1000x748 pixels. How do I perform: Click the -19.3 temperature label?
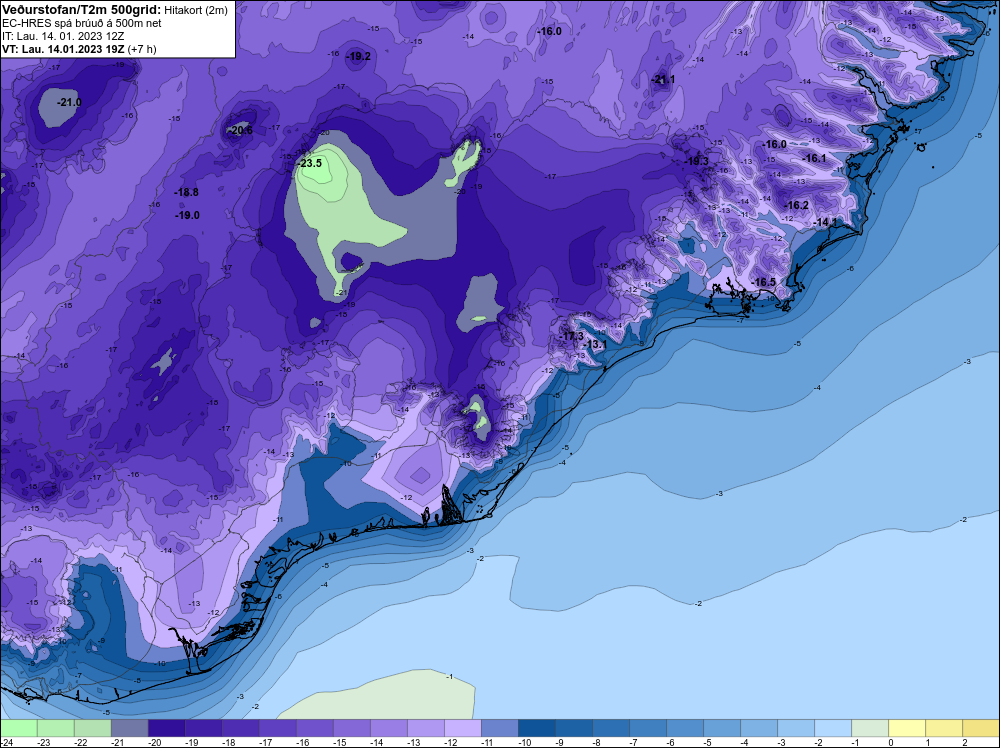point(697,161)
